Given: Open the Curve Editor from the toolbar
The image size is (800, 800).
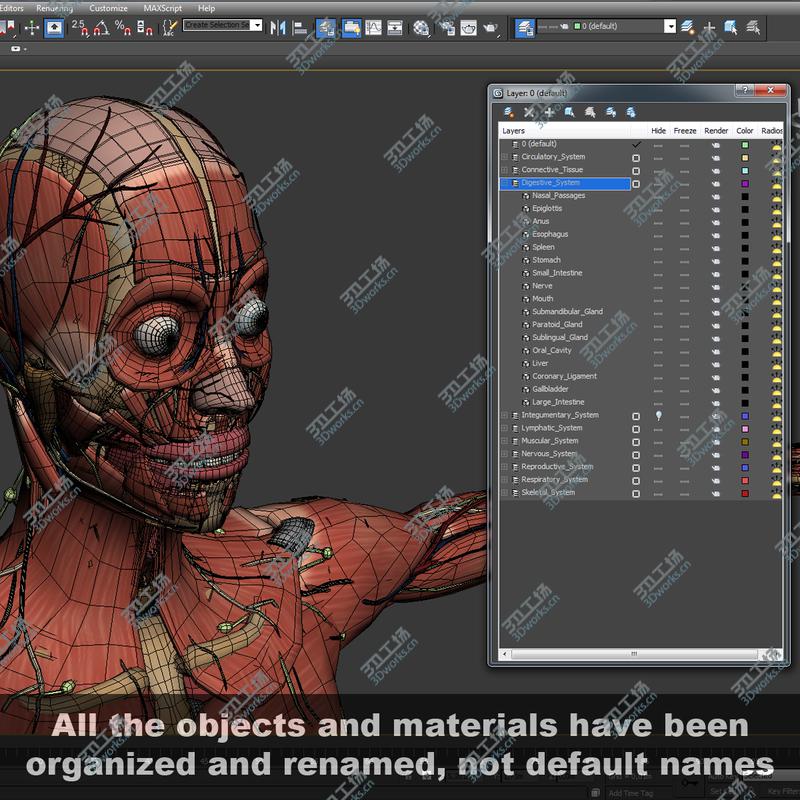Looking at the screenshot, I should (x=373, y=28).
